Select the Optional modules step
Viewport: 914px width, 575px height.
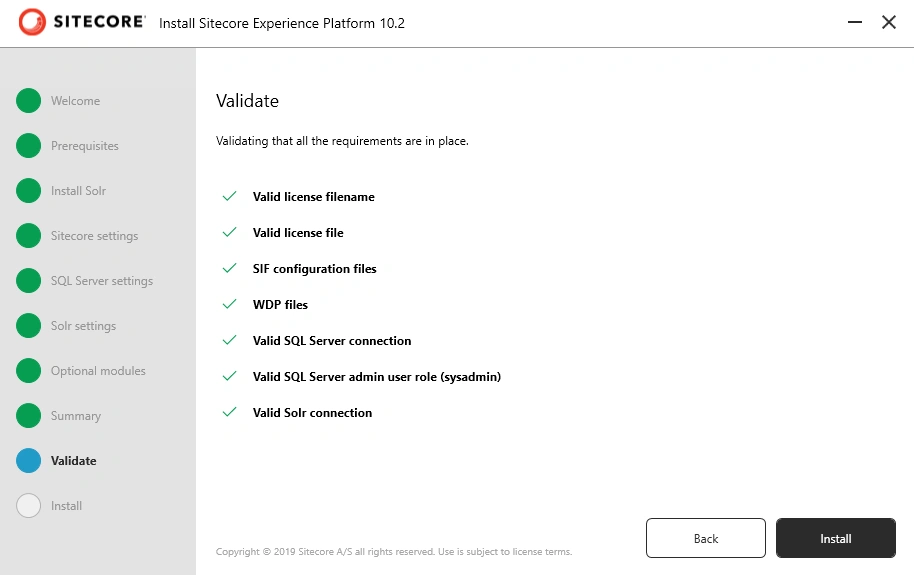98,370
